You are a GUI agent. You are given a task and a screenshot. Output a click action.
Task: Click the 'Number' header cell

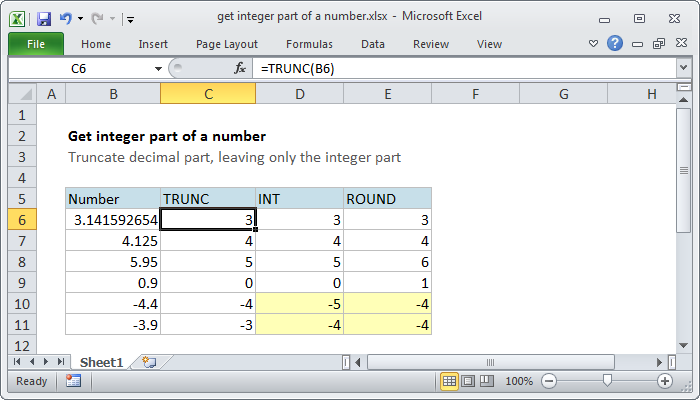(x=113, y=199)
